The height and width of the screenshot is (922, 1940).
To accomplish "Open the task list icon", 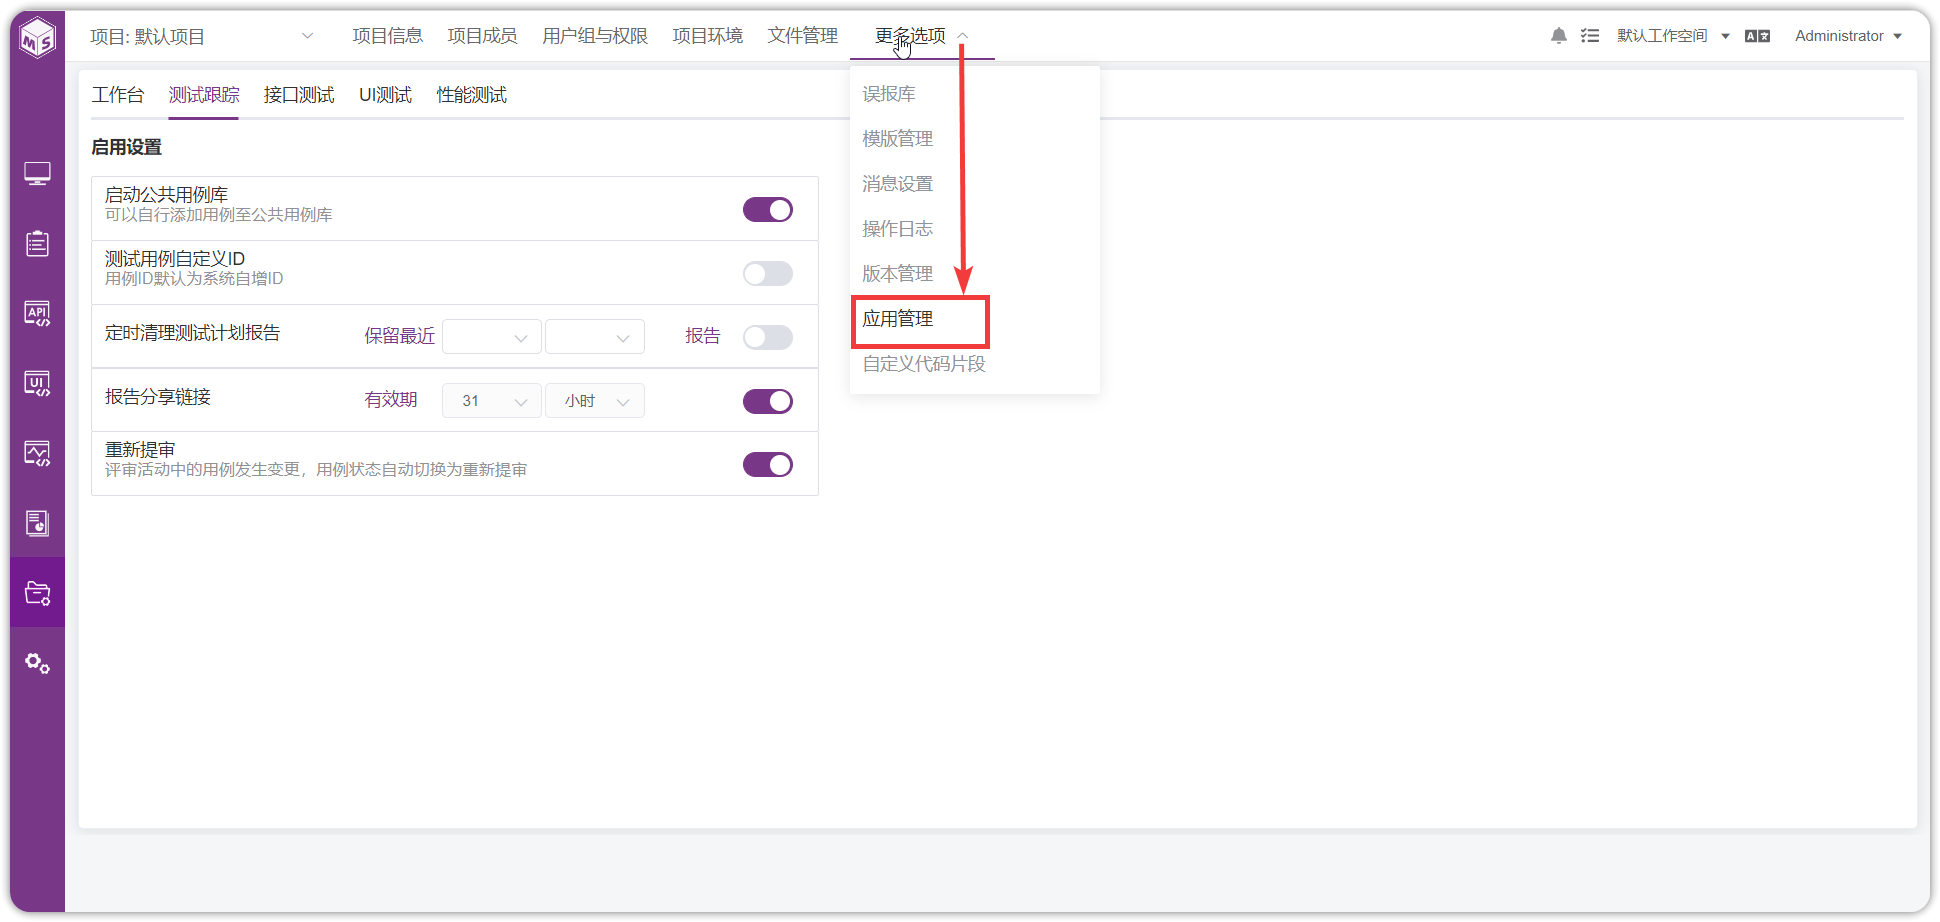I will click(x=1590, y=36).
